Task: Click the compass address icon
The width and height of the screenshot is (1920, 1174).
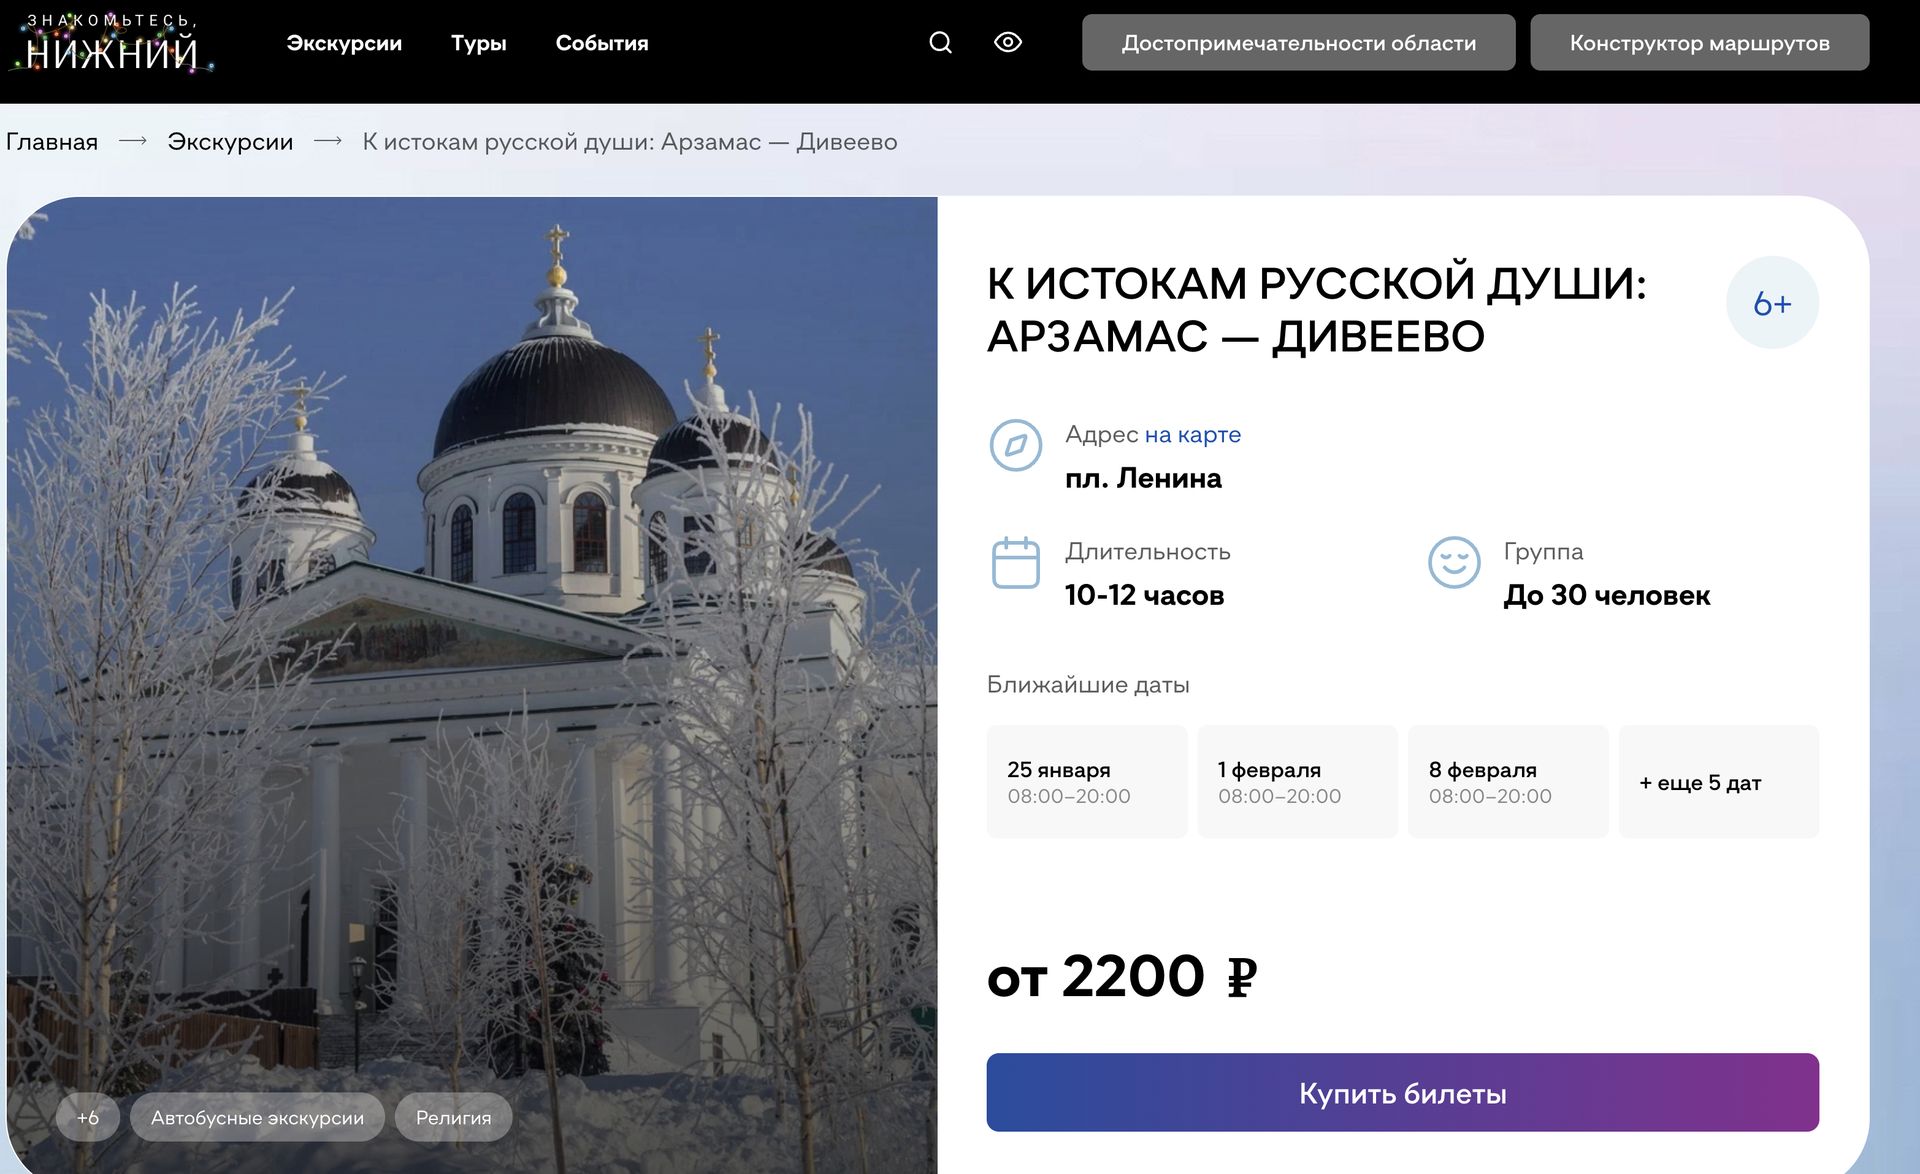Action: click(x=1015, y=445)
